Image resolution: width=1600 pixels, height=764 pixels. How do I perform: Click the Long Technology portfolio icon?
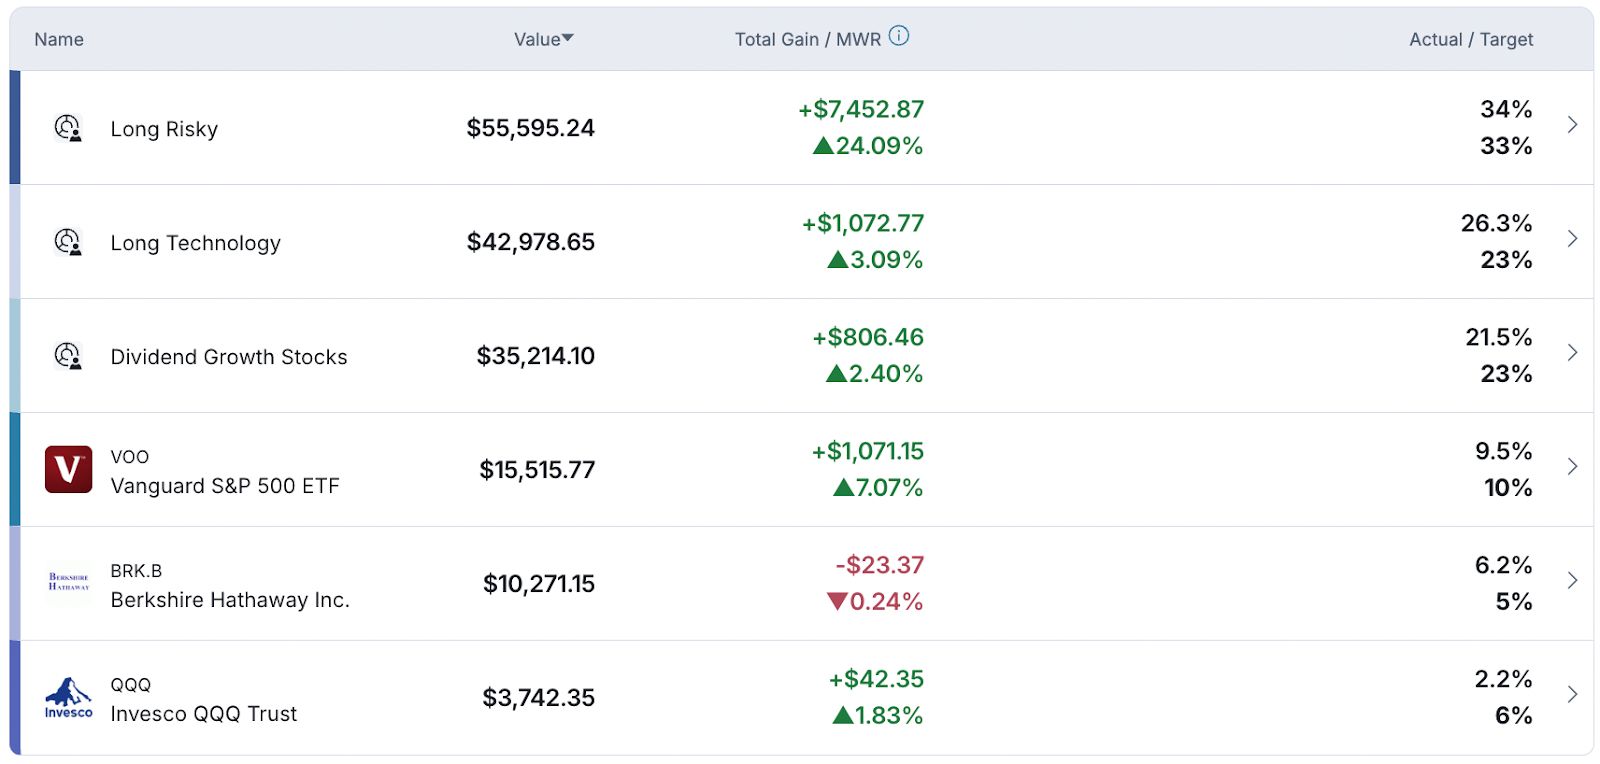coord(68,242)
